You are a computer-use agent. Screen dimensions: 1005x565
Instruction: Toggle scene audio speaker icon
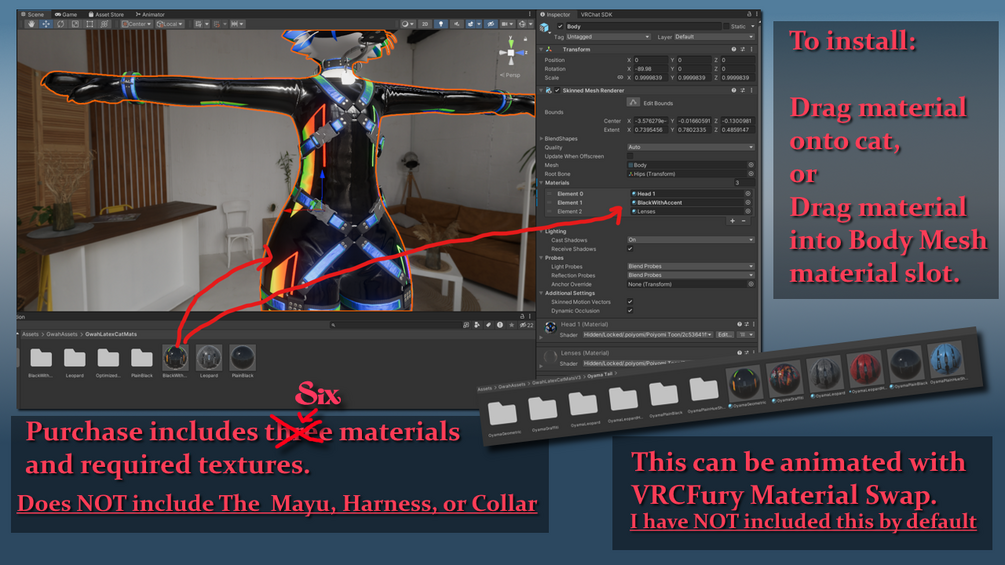click(x=456, y=24)
